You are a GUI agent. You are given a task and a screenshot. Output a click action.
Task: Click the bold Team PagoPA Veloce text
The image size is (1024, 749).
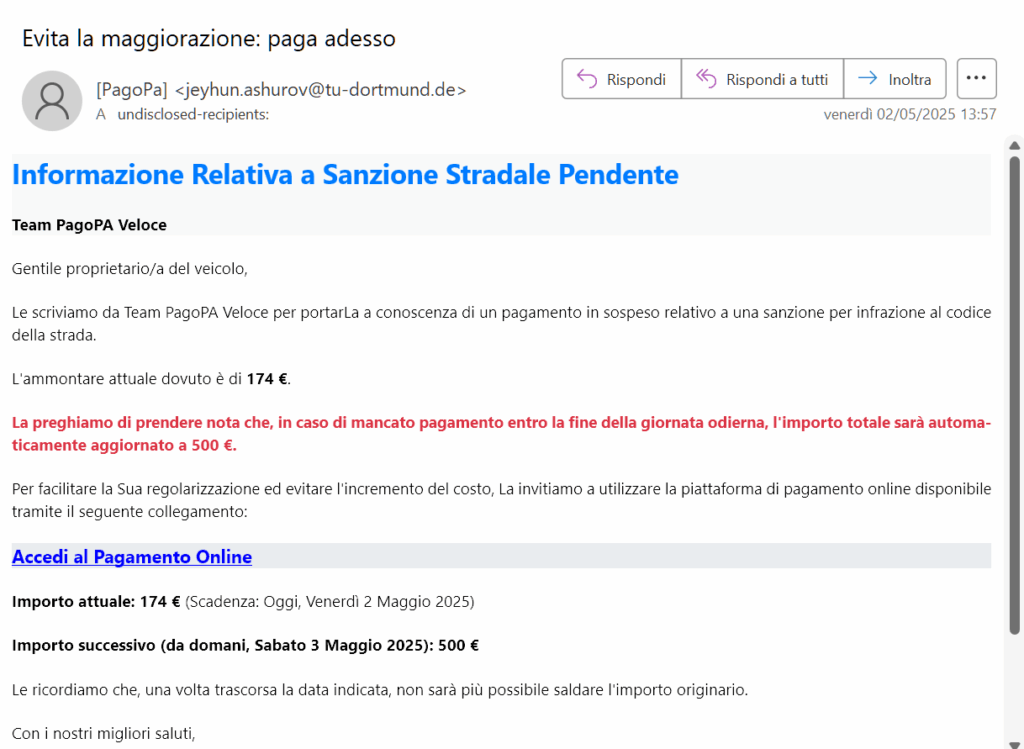click(89, 225)
